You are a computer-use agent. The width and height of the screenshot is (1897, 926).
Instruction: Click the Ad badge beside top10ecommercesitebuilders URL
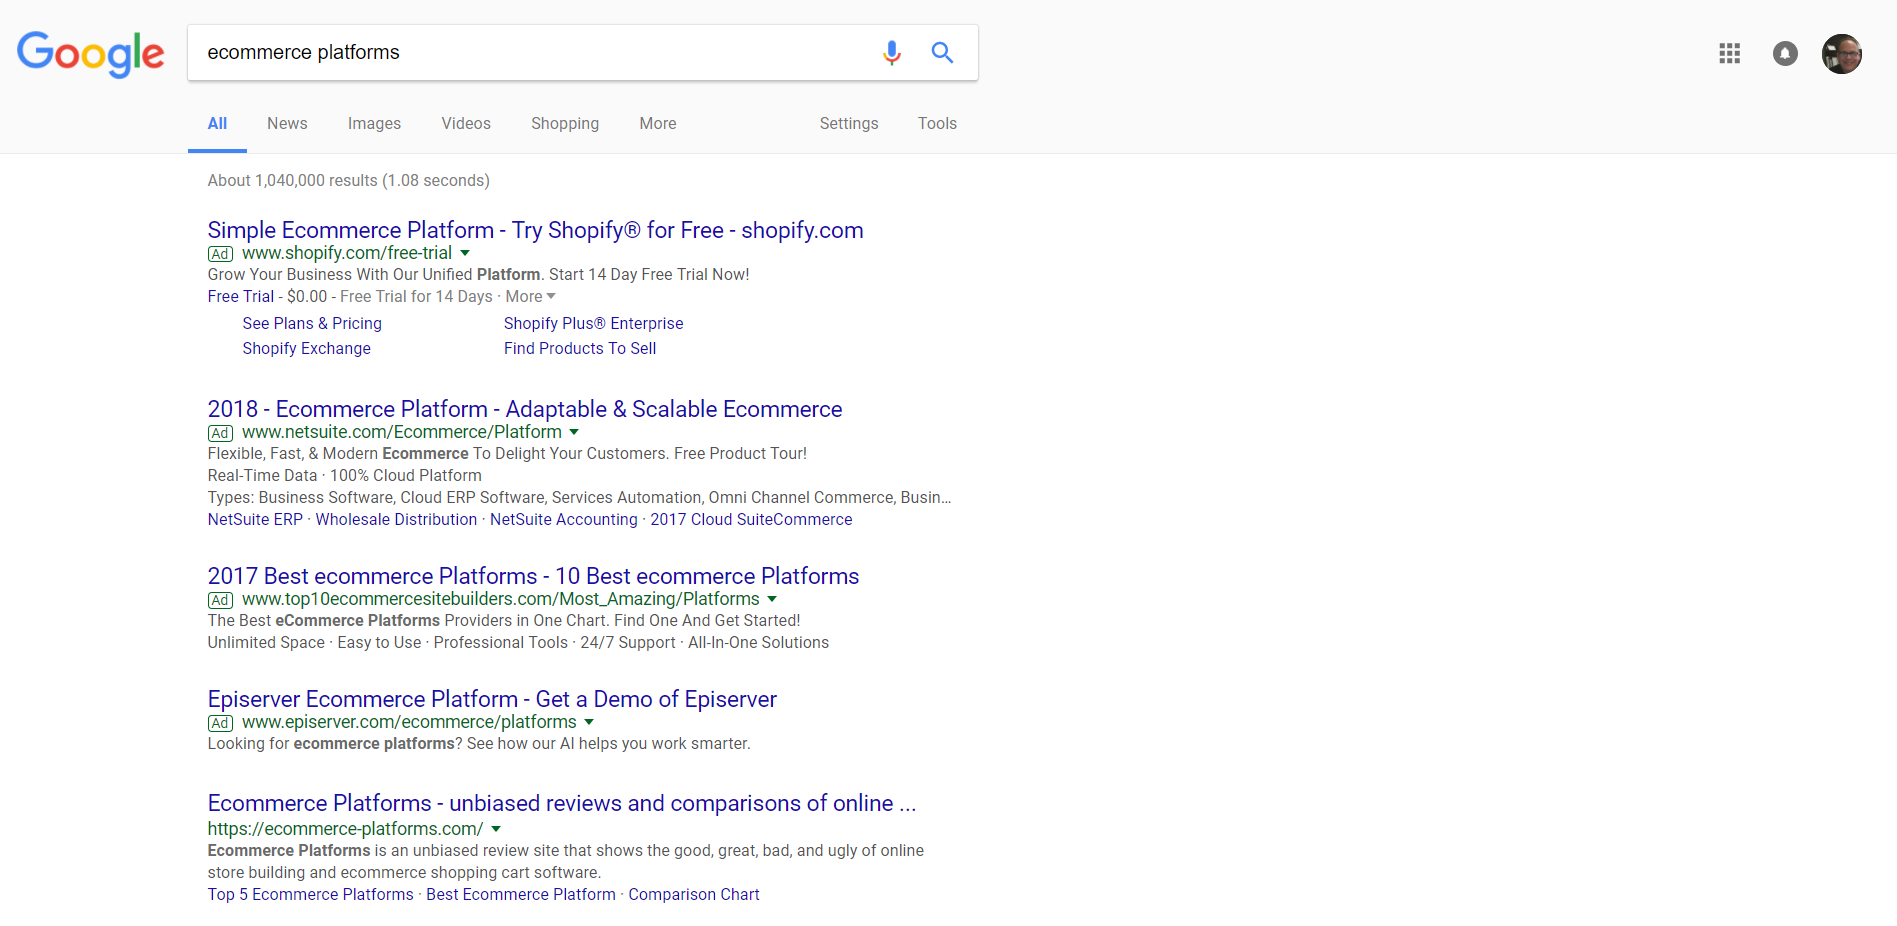220,600
